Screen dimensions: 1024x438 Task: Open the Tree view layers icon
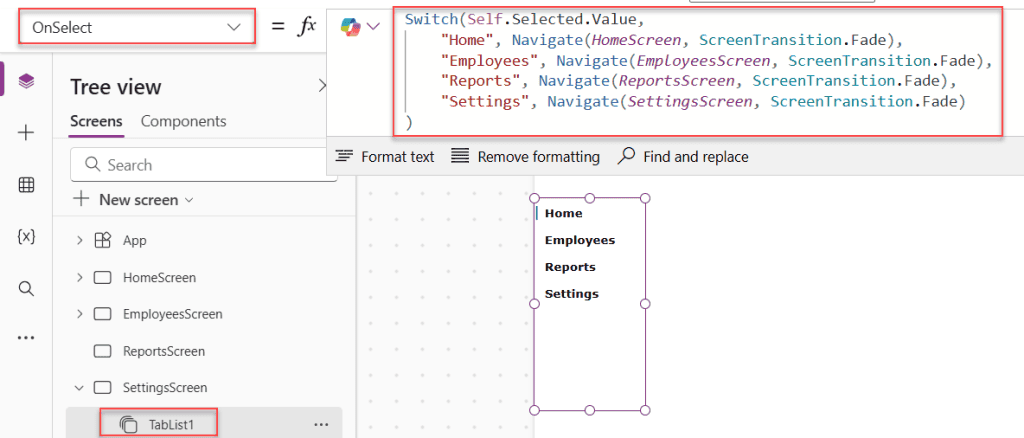coord(26,81)
